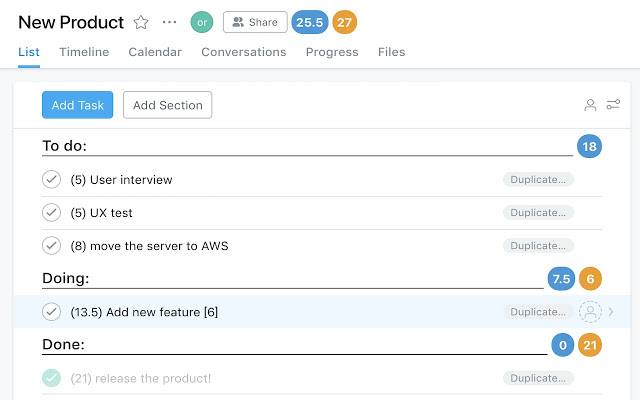Expand details arrow for Add new feature
The image size is (640, 400).
612,312
